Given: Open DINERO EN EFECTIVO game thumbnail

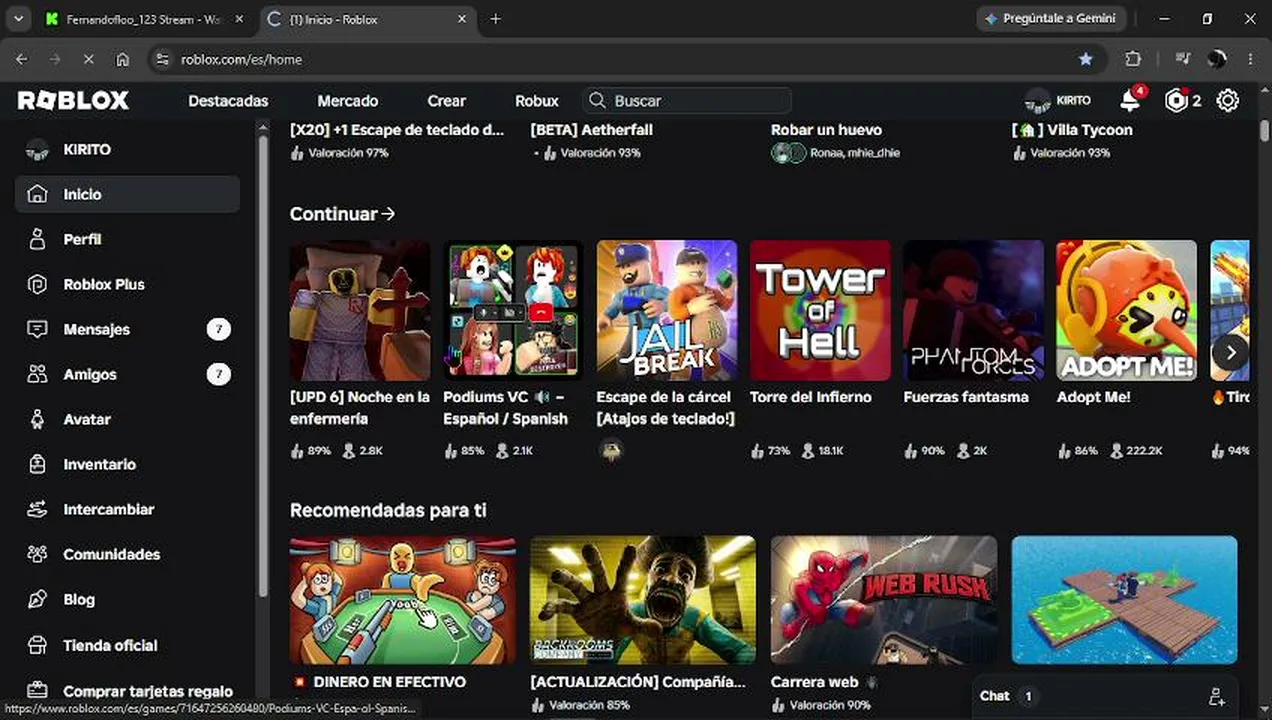Looking at the screenshot, I should pos(403,600).
